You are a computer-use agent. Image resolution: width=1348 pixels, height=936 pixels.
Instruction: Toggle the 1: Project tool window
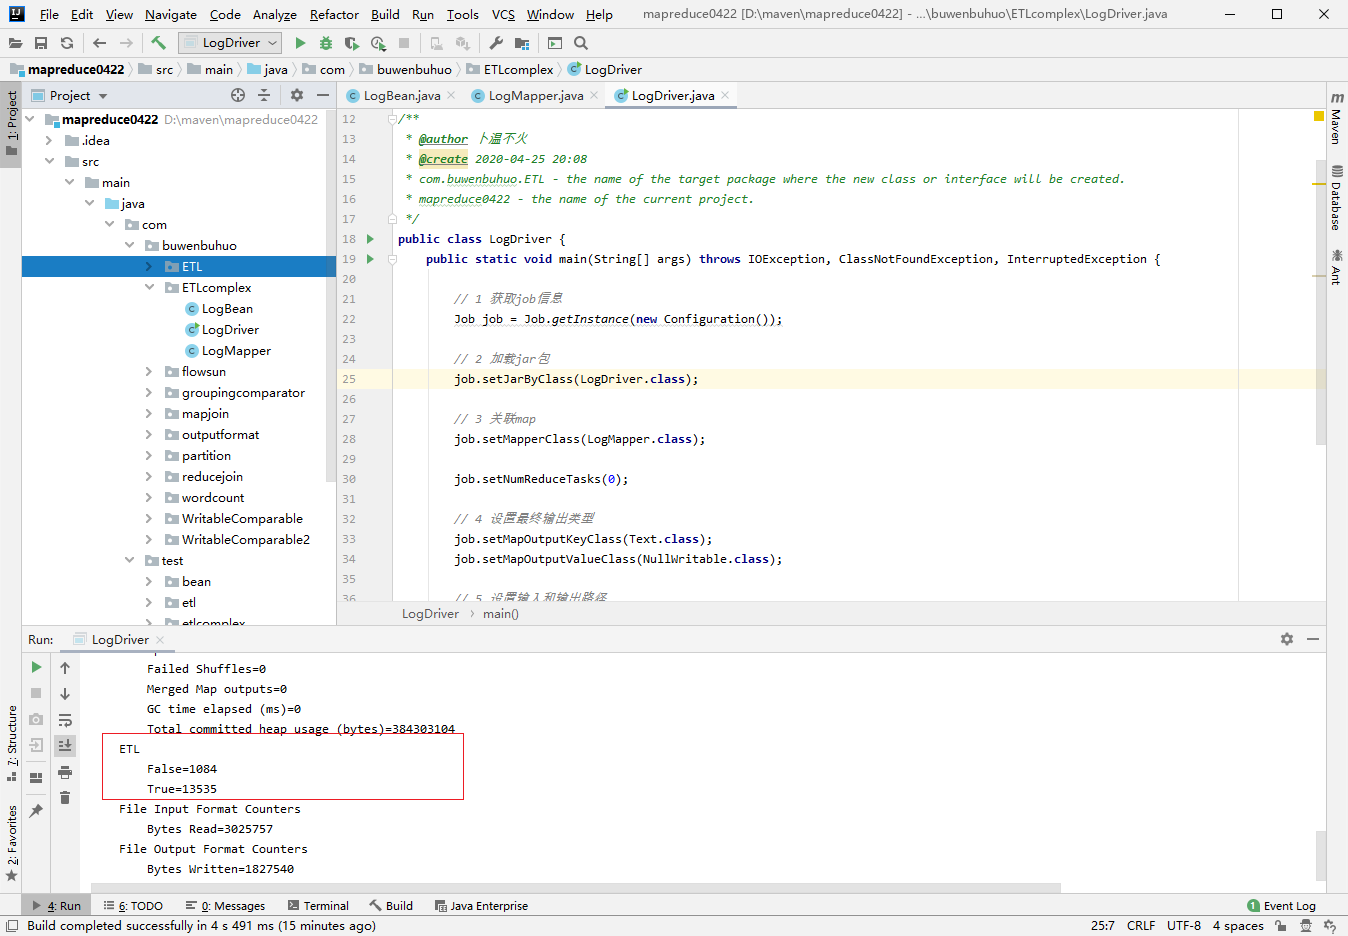click(11, 124)
